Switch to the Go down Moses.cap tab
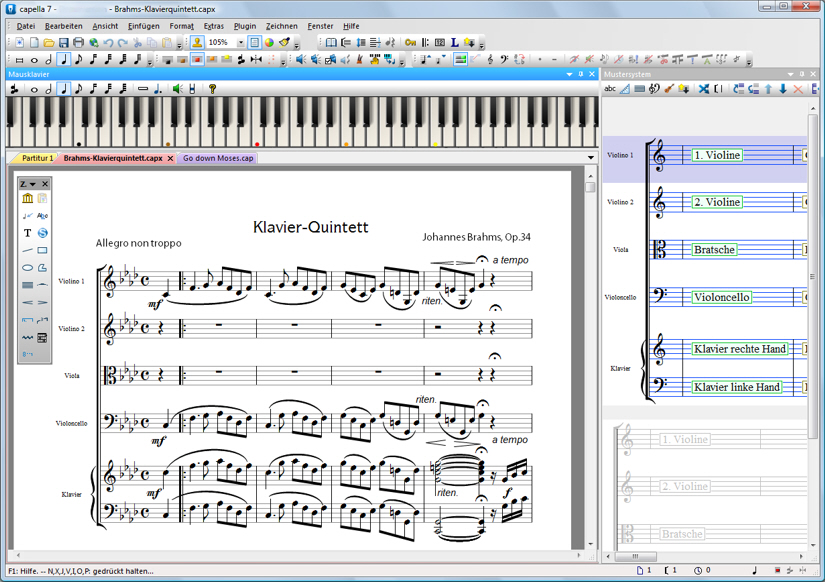Screen dimensions: 825x582 (218, 158)
